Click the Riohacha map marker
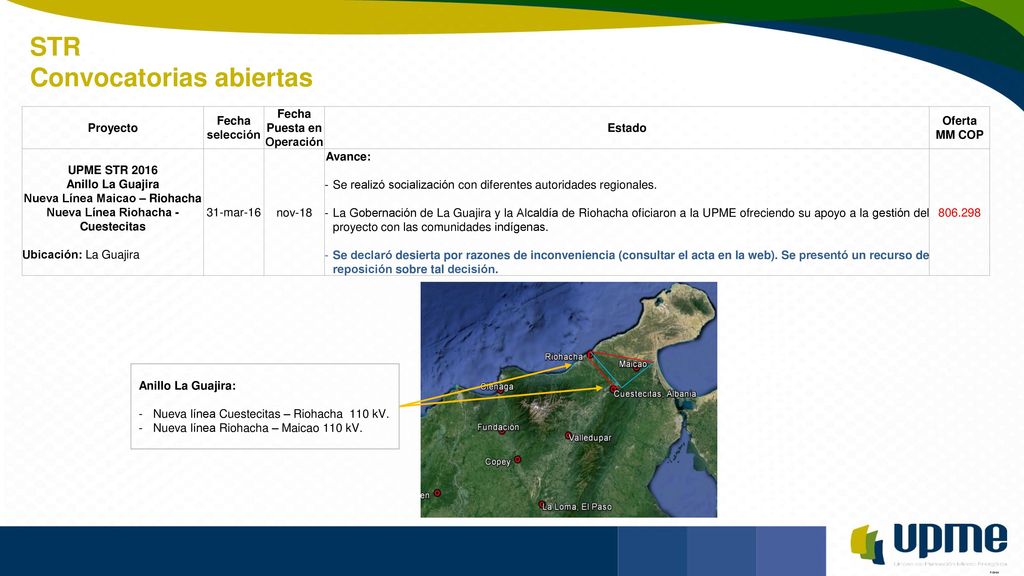The image size is (1024, 576). [590, 355]
